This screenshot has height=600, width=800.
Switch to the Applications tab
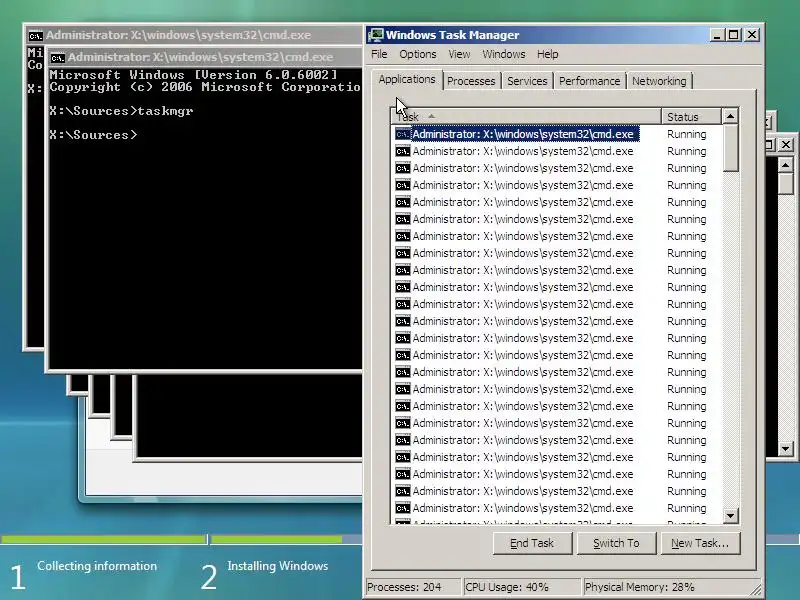407,80
